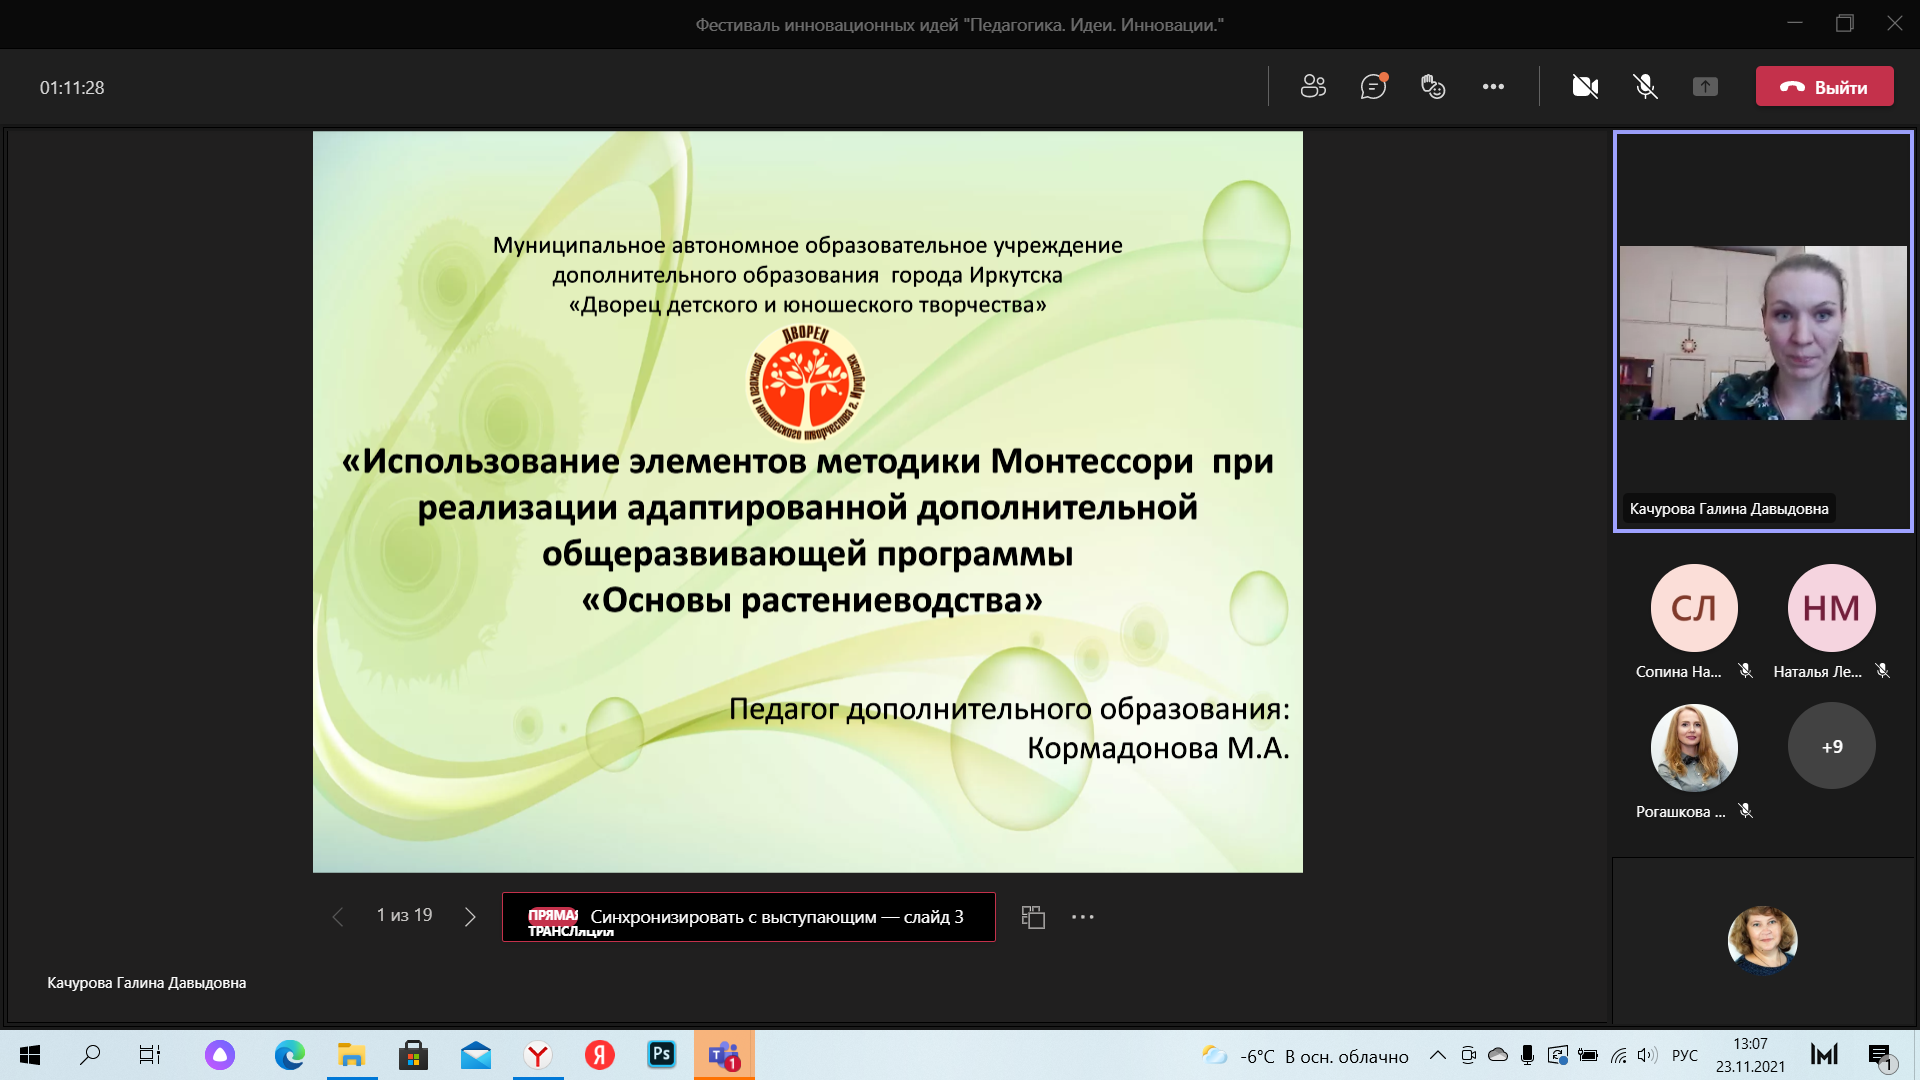The height and width of the screenshot is (1080, 1920).
Task: Show hidden system tray icons
Action: [x=1437, y=1055]
